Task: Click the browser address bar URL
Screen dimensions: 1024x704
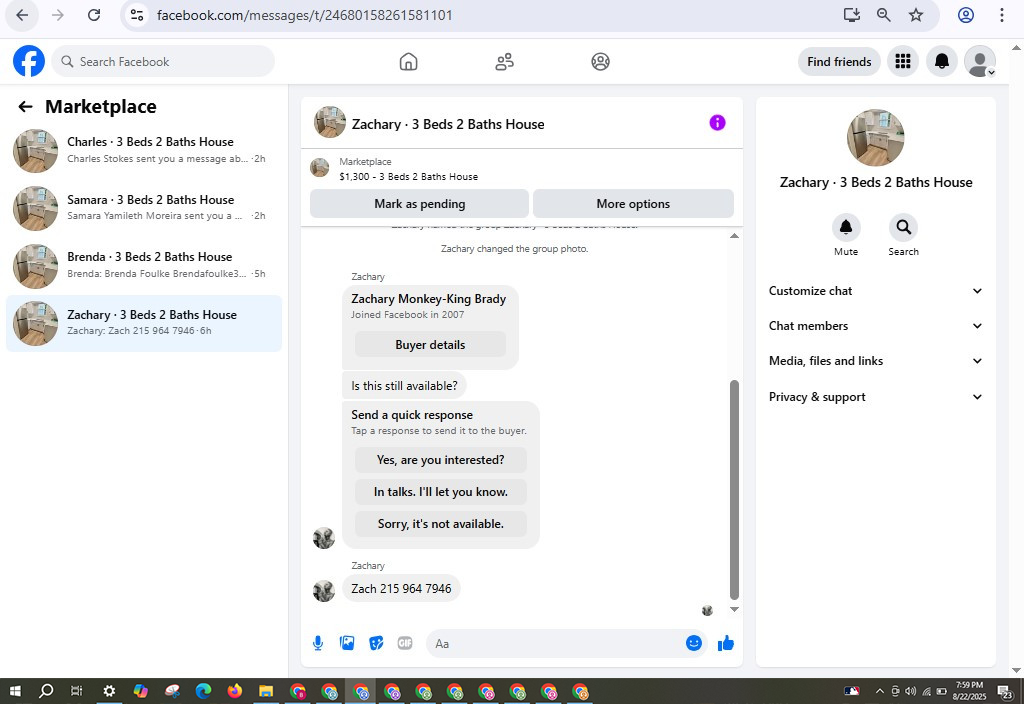Action: pyautogui.click(x=304, y=15)
